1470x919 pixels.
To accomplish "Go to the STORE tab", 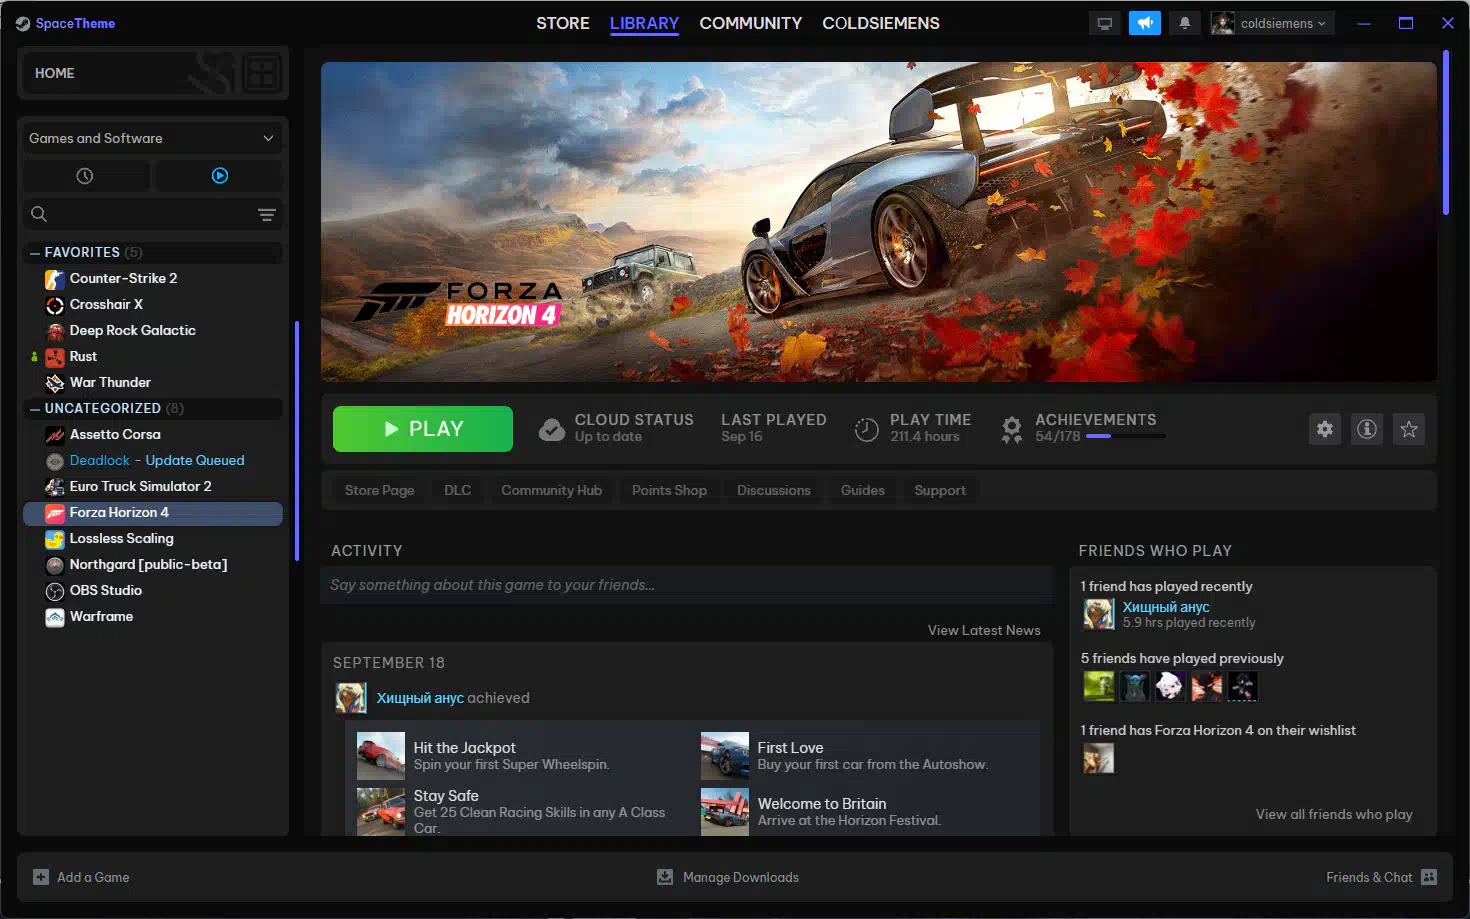I will 563,23.
